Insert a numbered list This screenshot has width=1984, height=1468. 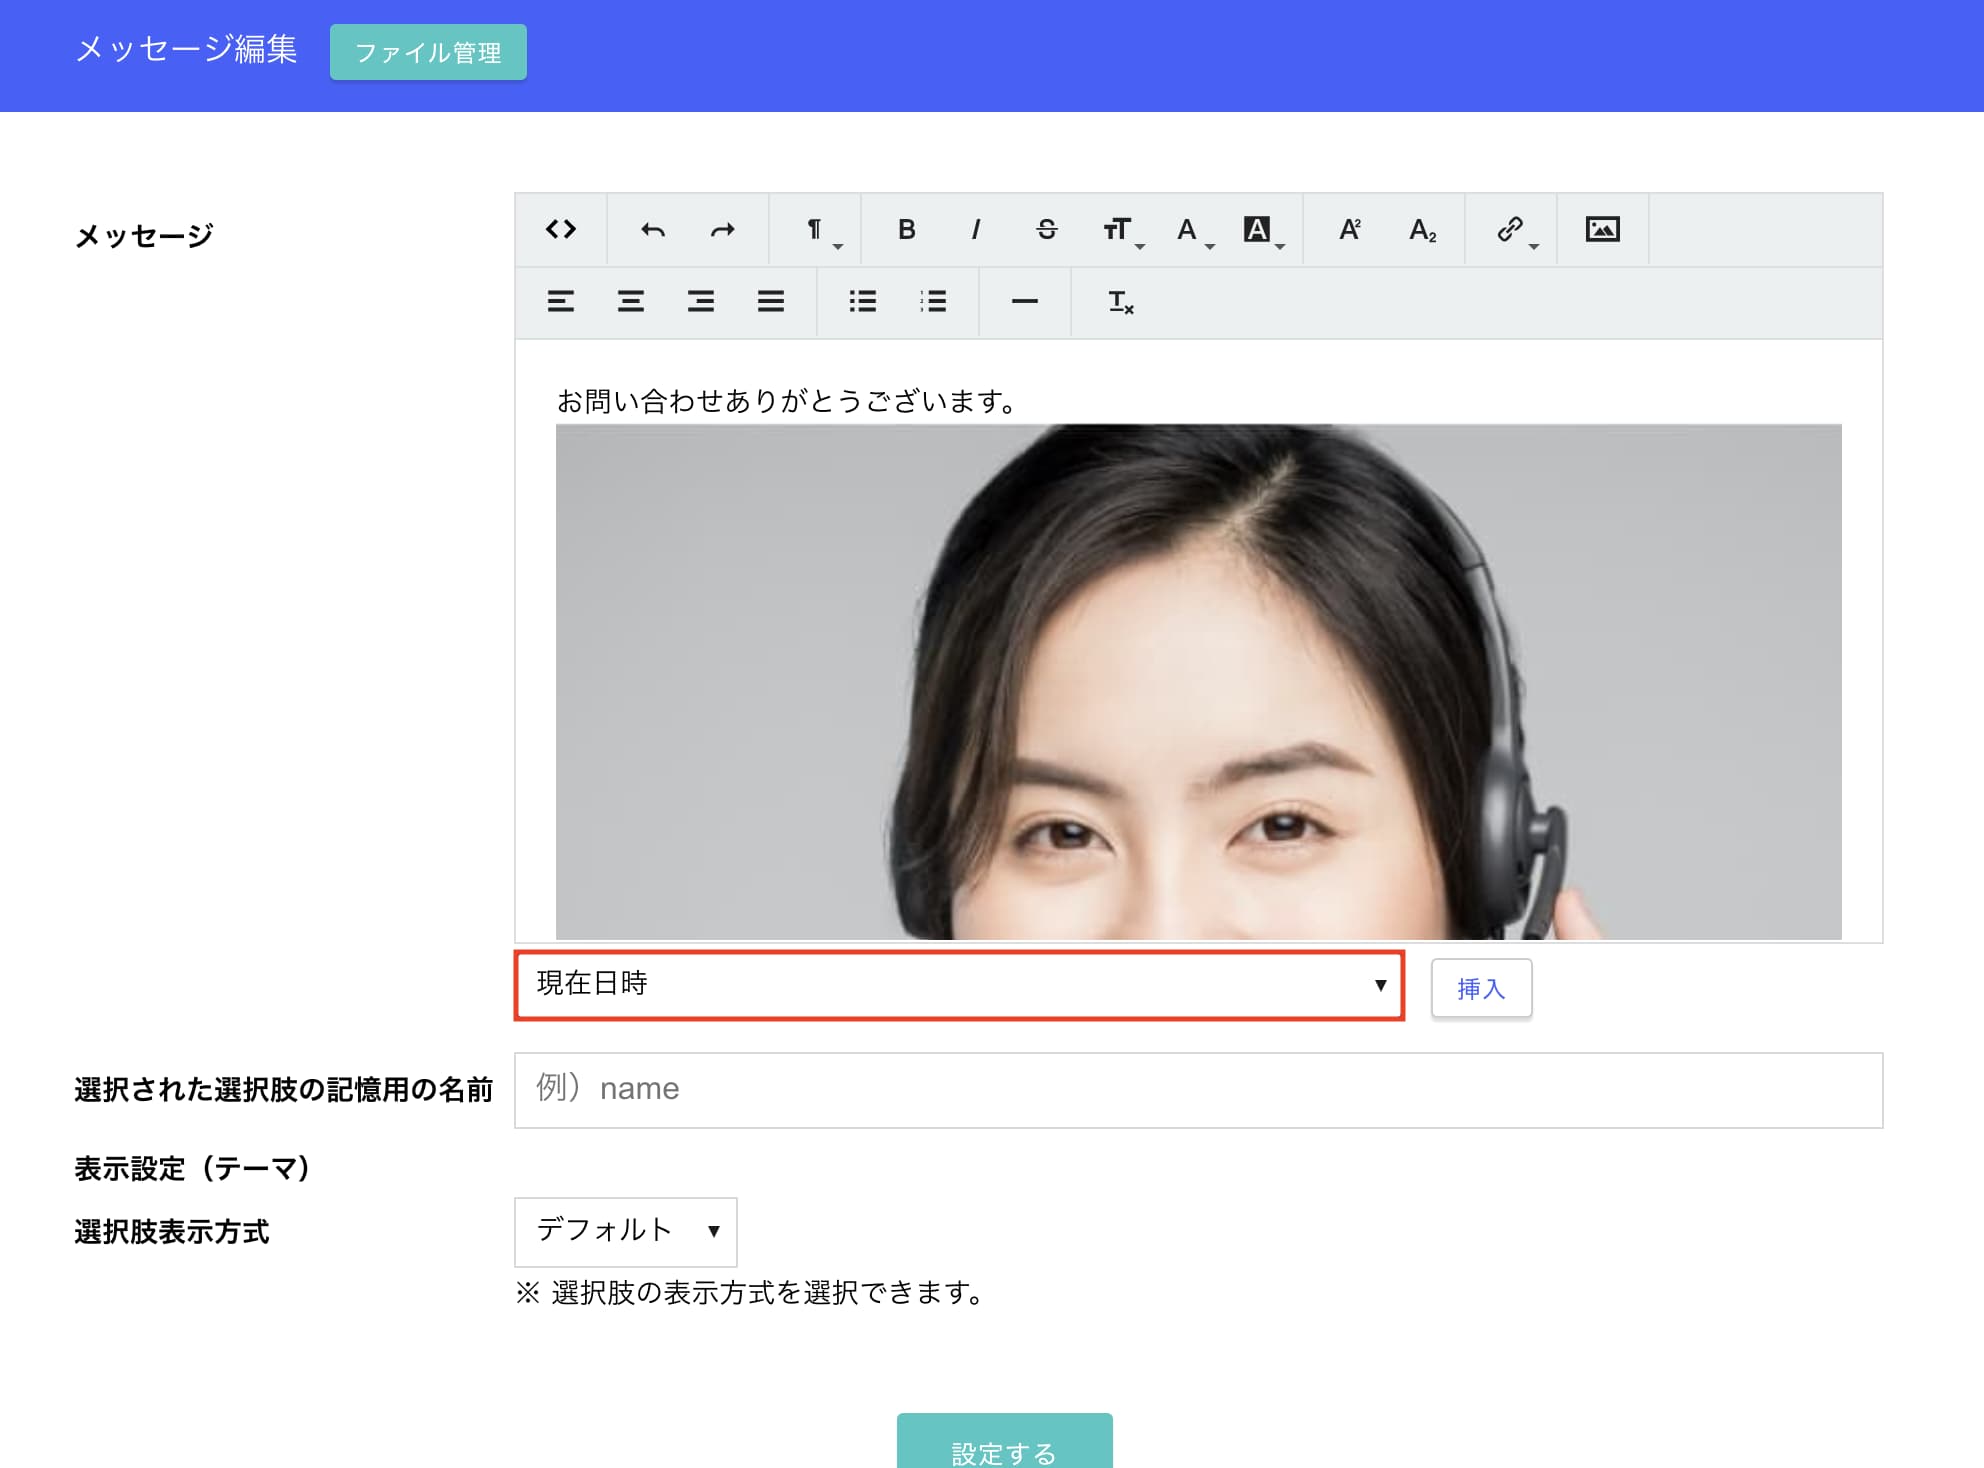(933, 301)
